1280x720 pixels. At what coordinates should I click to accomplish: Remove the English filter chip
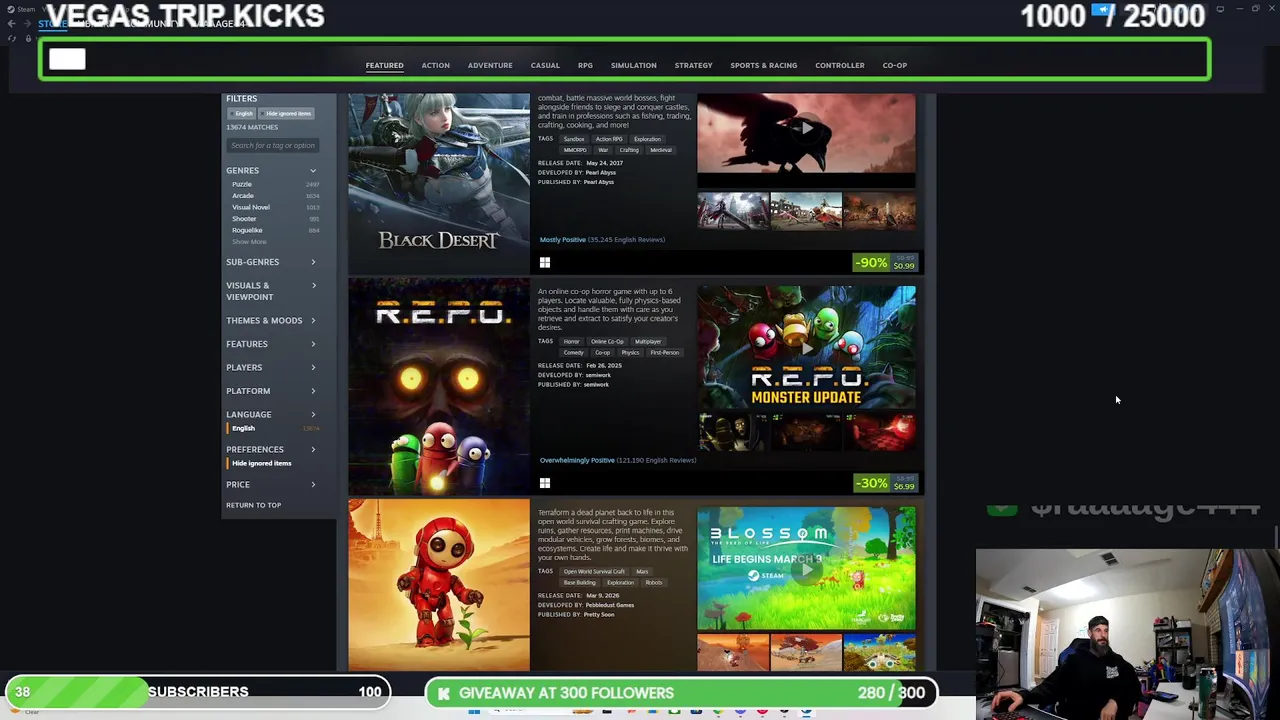pyautogui.click(x=243, y=114)
